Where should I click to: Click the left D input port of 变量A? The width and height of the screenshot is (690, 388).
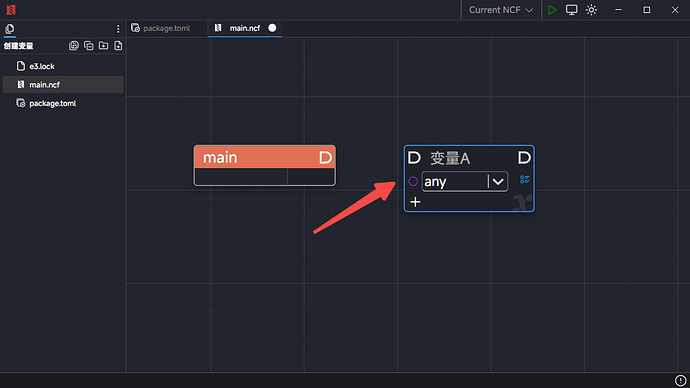point(414,157)
